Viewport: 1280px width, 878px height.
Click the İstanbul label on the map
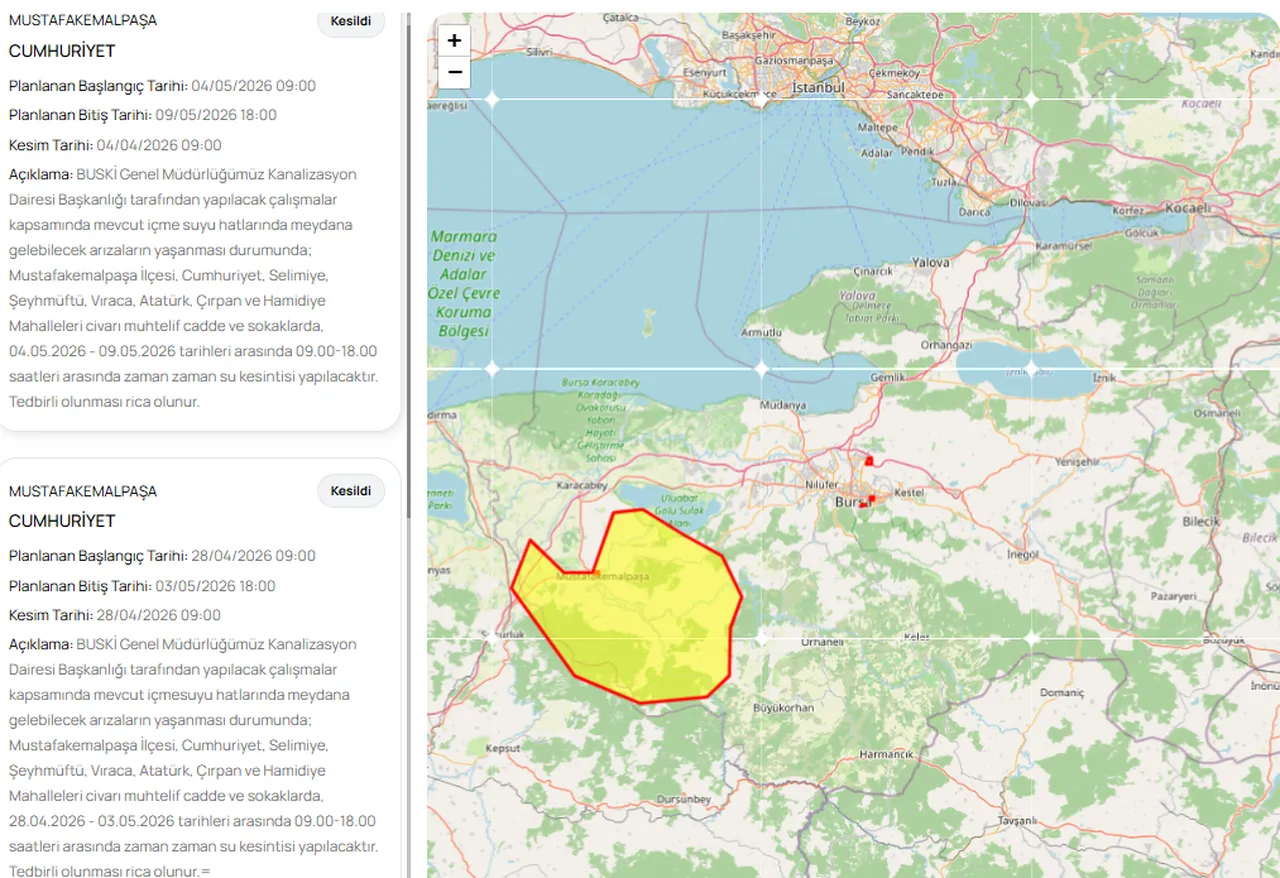(x=818, y=88)
